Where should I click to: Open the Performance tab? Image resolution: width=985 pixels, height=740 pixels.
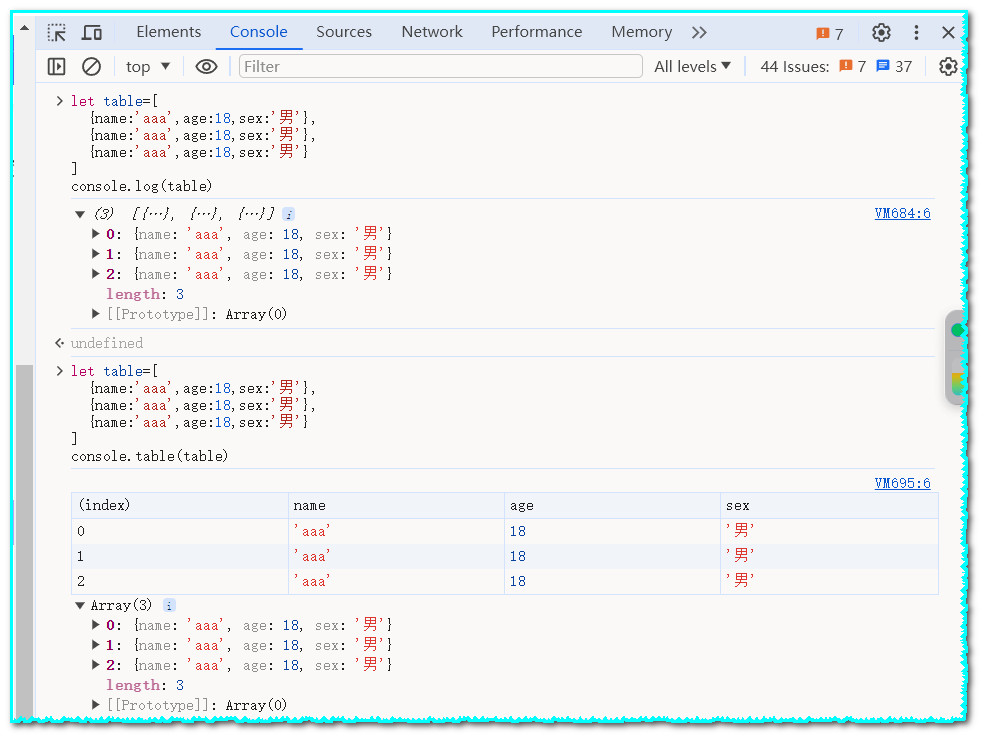pos(536,31)
